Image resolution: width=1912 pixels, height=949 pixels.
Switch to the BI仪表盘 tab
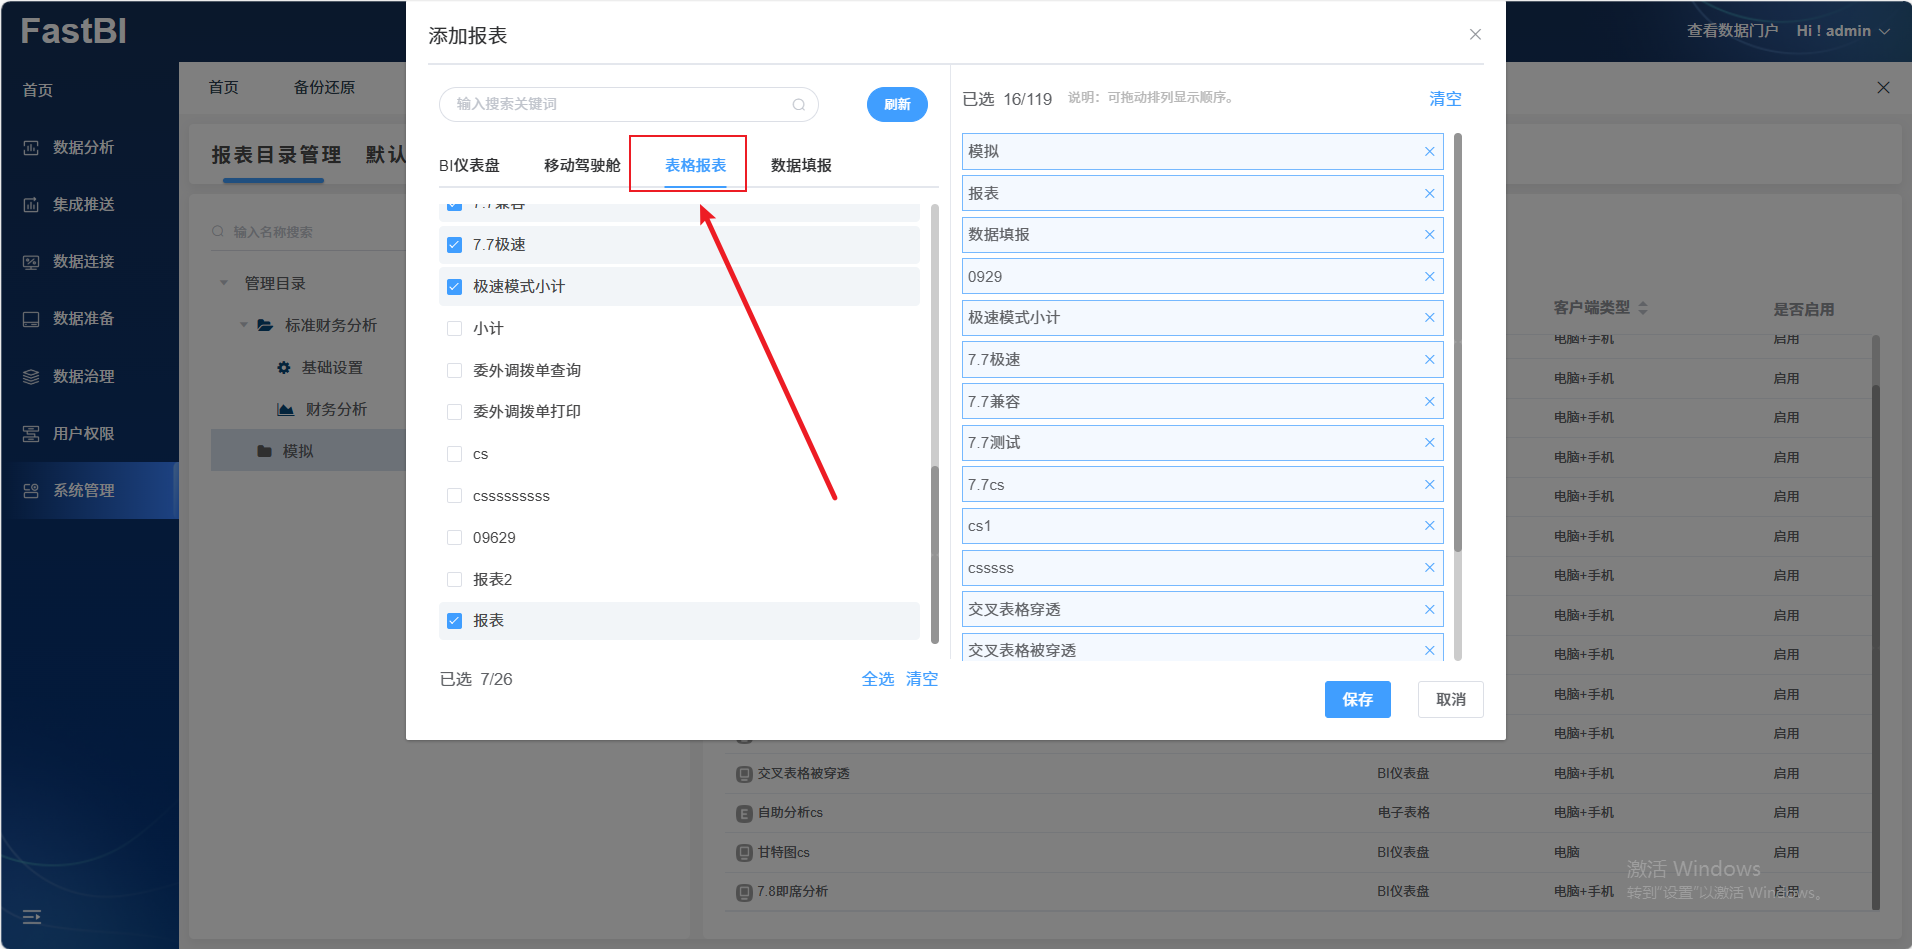click(469, 166)
